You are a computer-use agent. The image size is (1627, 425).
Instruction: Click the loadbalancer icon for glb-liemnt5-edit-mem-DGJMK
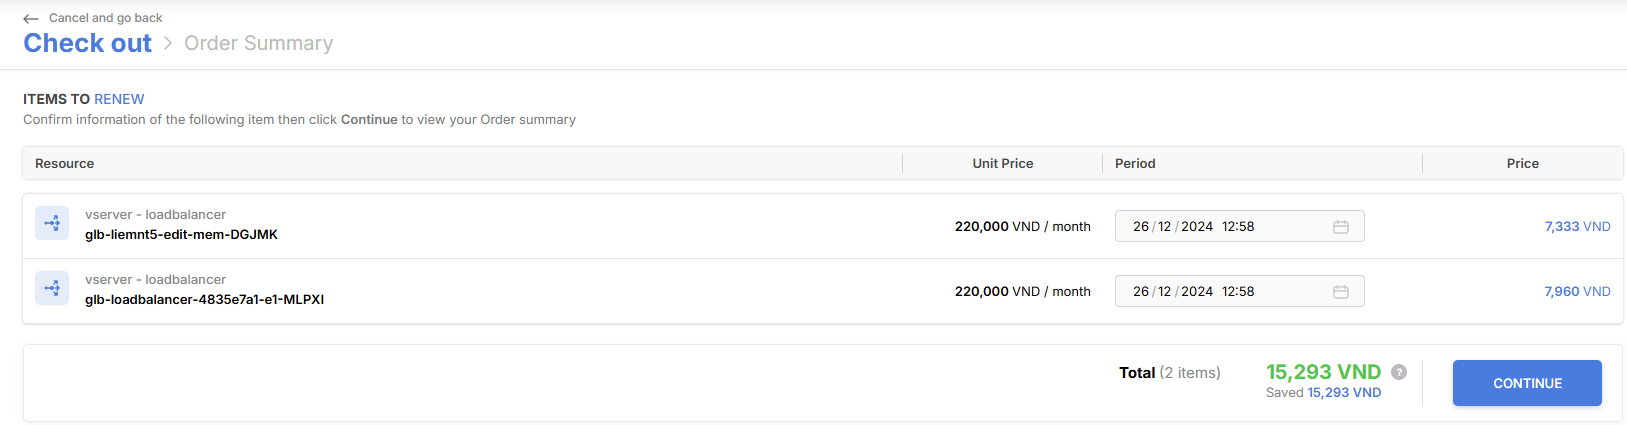(x=52, y=223)
